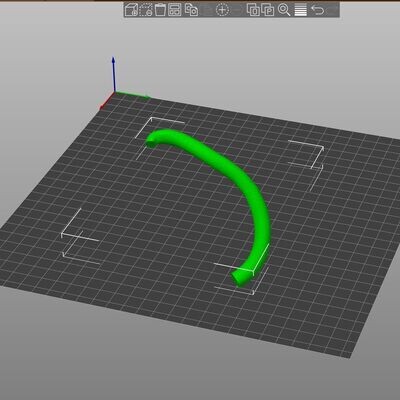400x400 pixels.
Task: Click the dimmed Paste slot beside Copy
Action: coord(207,10)
